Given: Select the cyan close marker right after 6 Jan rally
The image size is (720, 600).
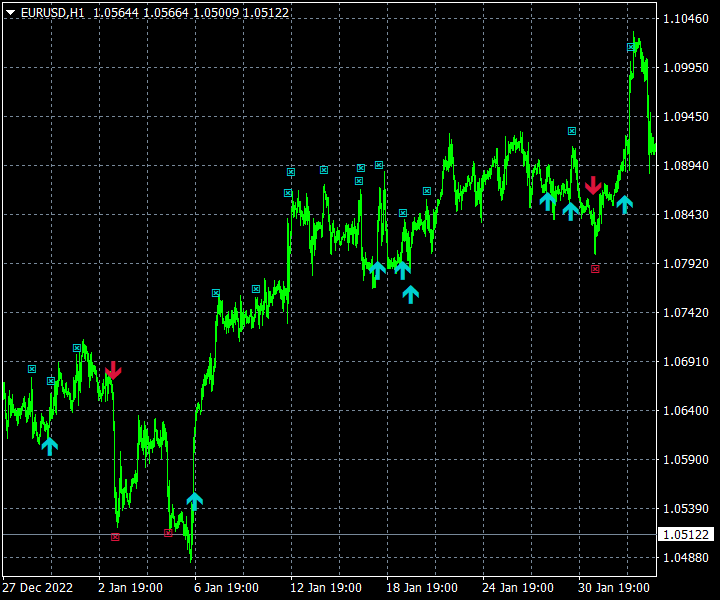Looking at the screenshot, I should coord(216,293).
